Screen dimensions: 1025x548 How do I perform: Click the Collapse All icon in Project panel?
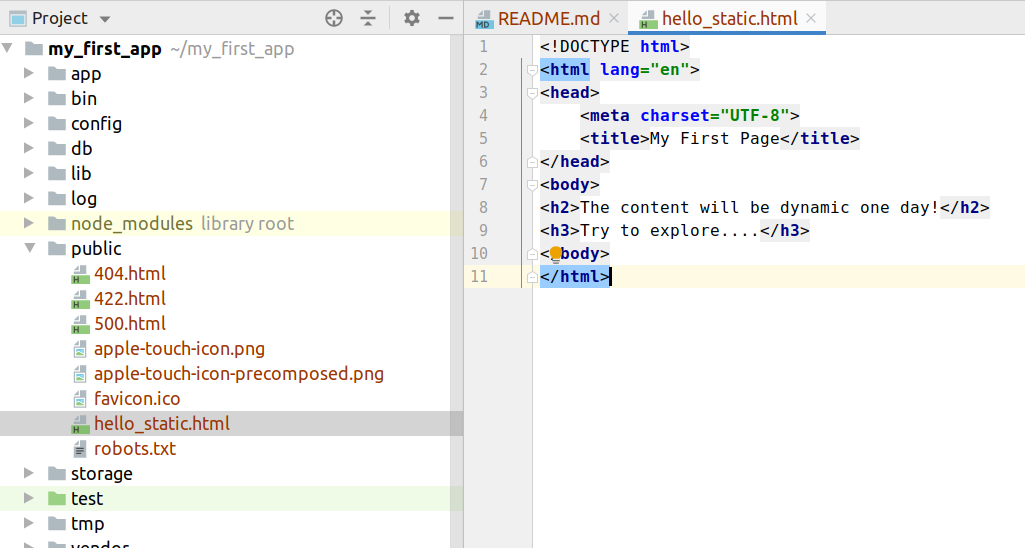368,18
